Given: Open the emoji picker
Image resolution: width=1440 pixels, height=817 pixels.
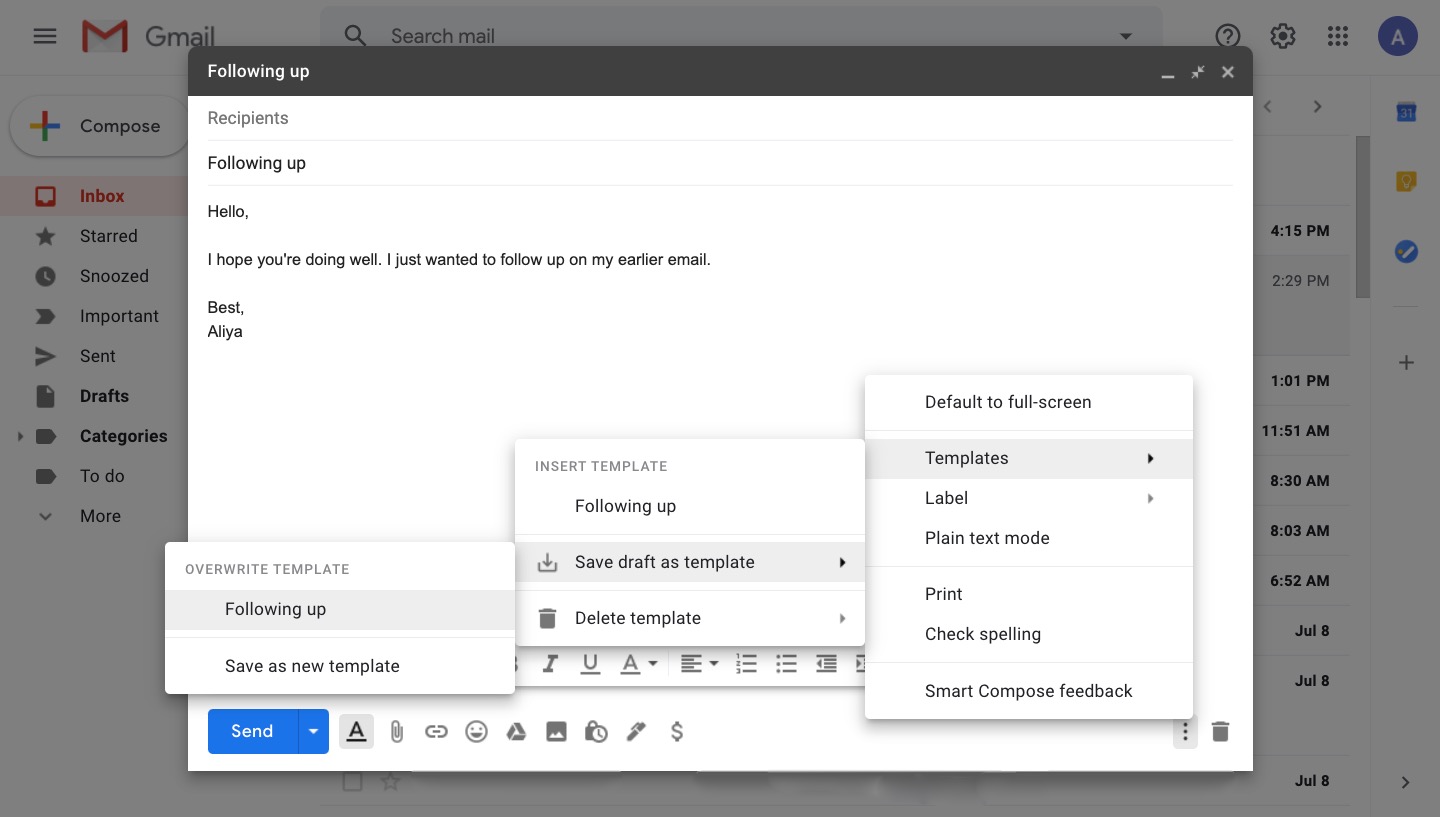Looking at the screenshot, I should pos(477,732).
